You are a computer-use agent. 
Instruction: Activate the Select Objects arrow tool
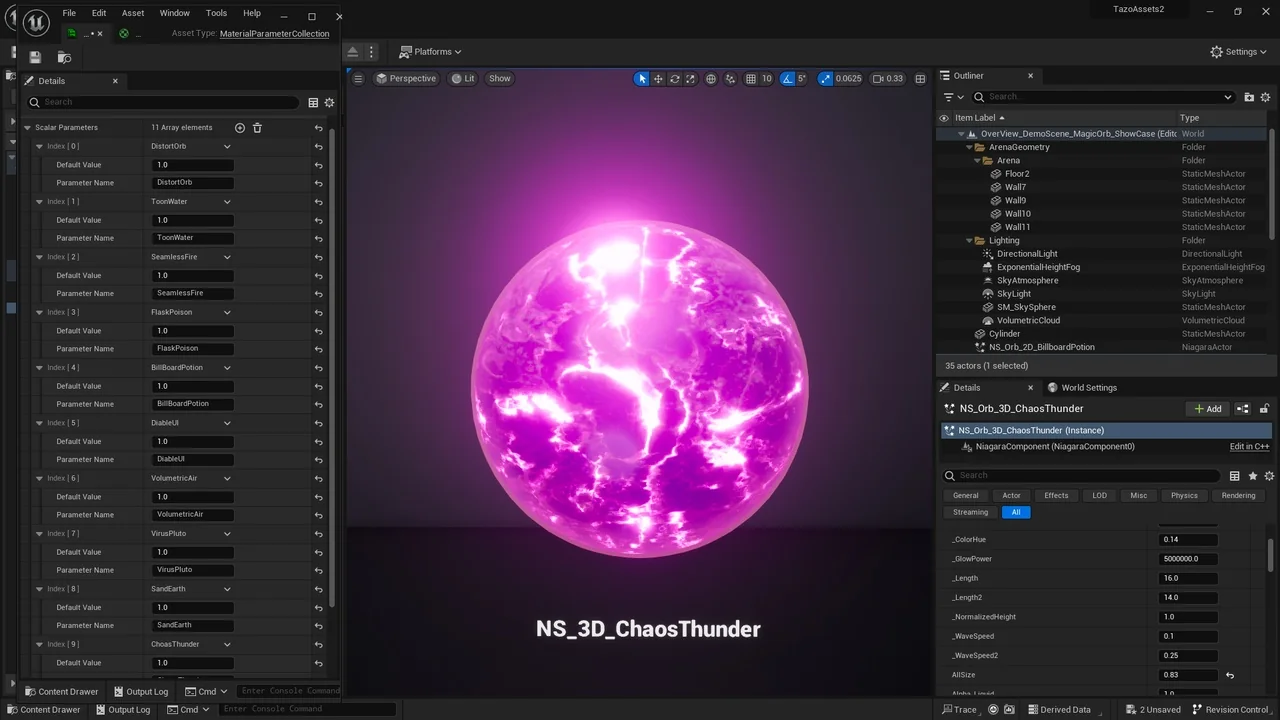[x=641, y=78]
